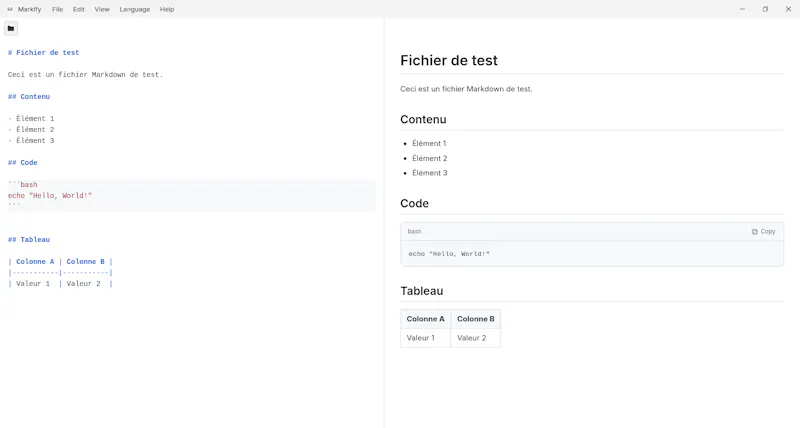Click the '- Élément 3' editor line
Image resolution: width=800 pixels, height=428 pixels.
tap(31, 140)
